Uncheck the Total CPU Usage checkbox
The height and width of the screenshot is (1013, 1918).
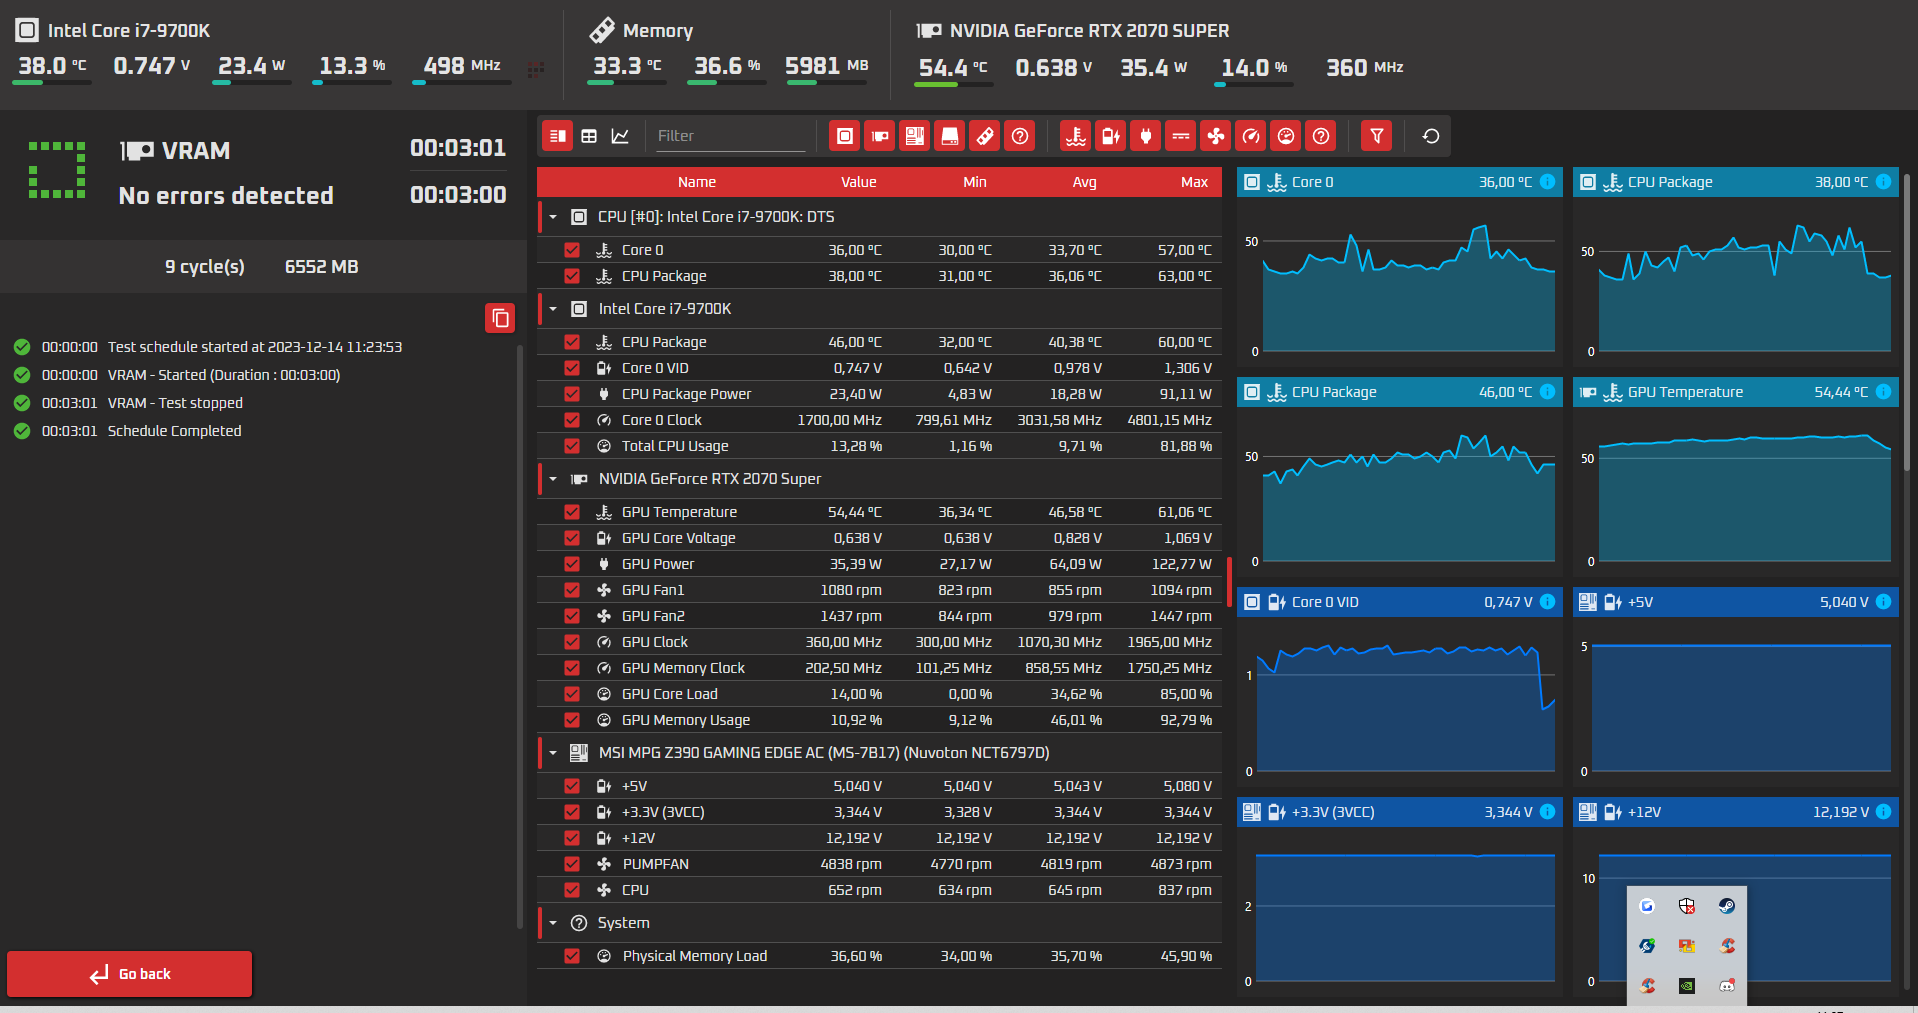[x=572, y=446]
